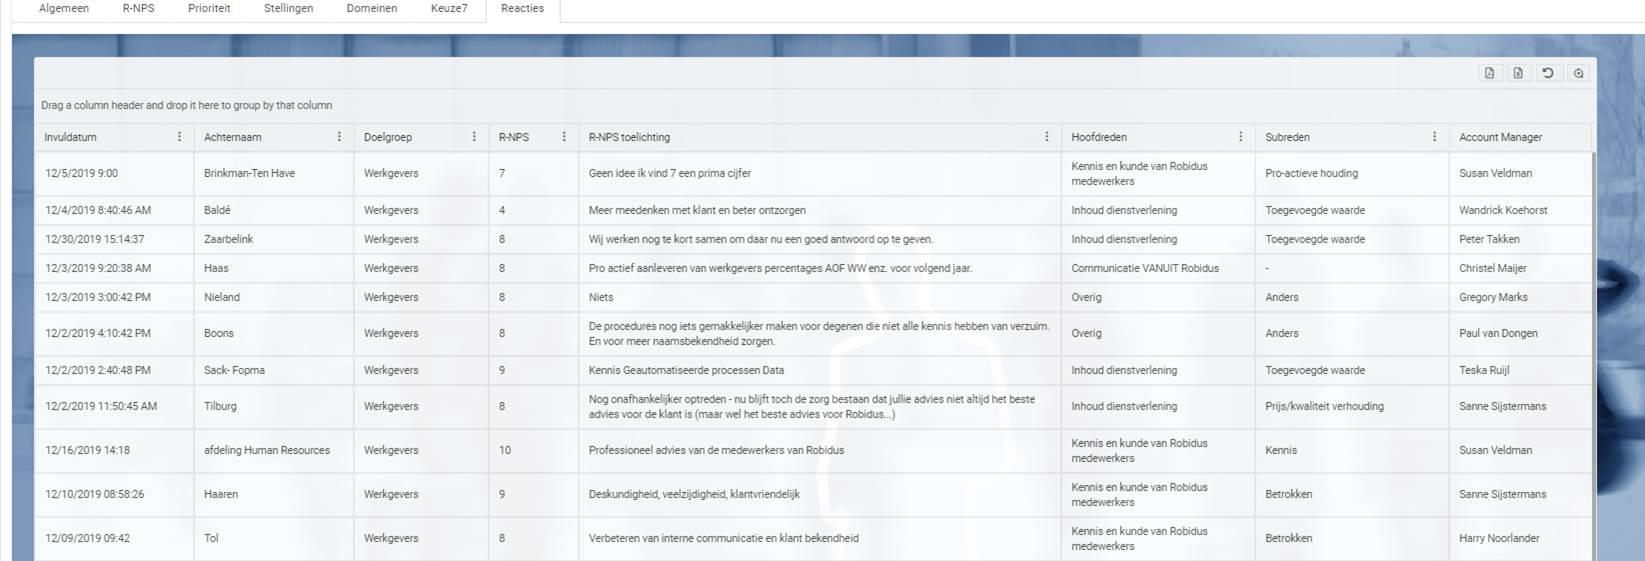This screenshot has width=1645, height=561.
Task: Sort by the R-NPS toelichting column header
Action: pos(629,137)
